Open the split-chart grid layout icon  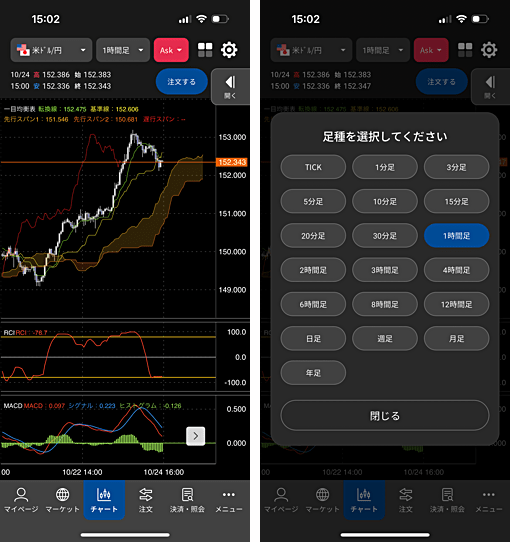coord(205,50)
